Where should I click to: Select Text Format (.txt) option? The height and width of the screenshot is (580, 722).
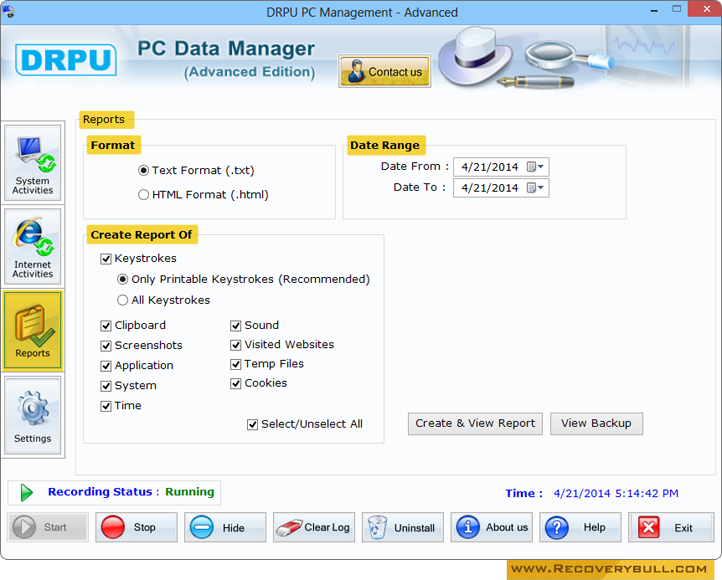pyautogui.click(x=143, y=170)
